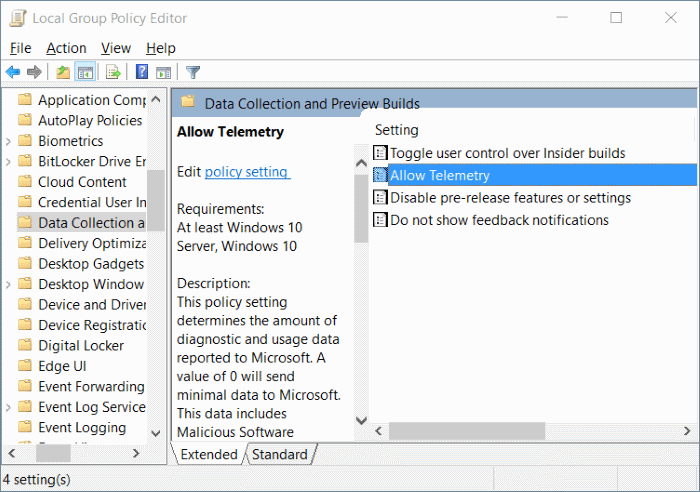
Task: Click settings list scroll right arrow
Action: [x=687, y=431]
